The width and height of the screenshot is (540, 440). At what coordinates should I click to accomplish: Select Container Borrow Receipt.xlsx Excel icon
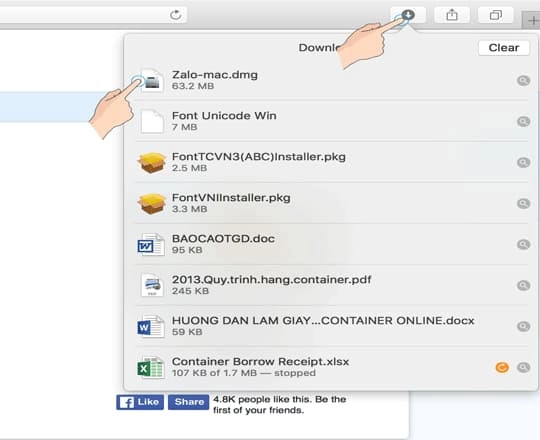point(151,367)
